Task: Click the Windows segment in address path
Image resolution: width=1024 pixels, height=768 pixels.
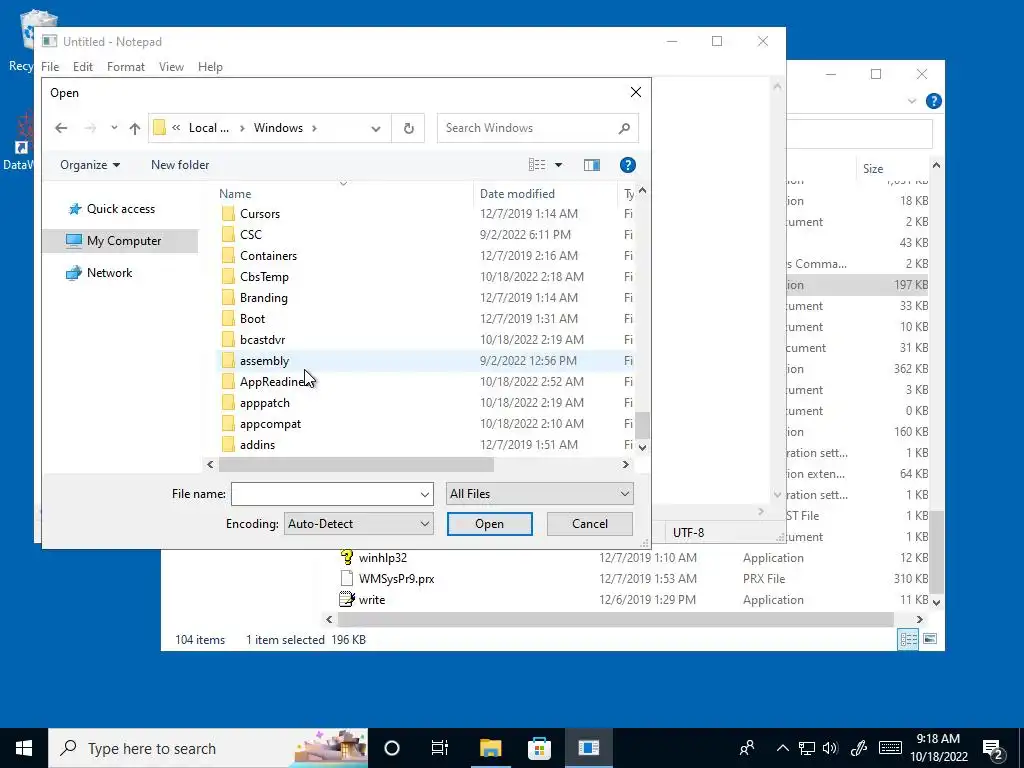Action: pyautogui.click(x=278, y=128)
